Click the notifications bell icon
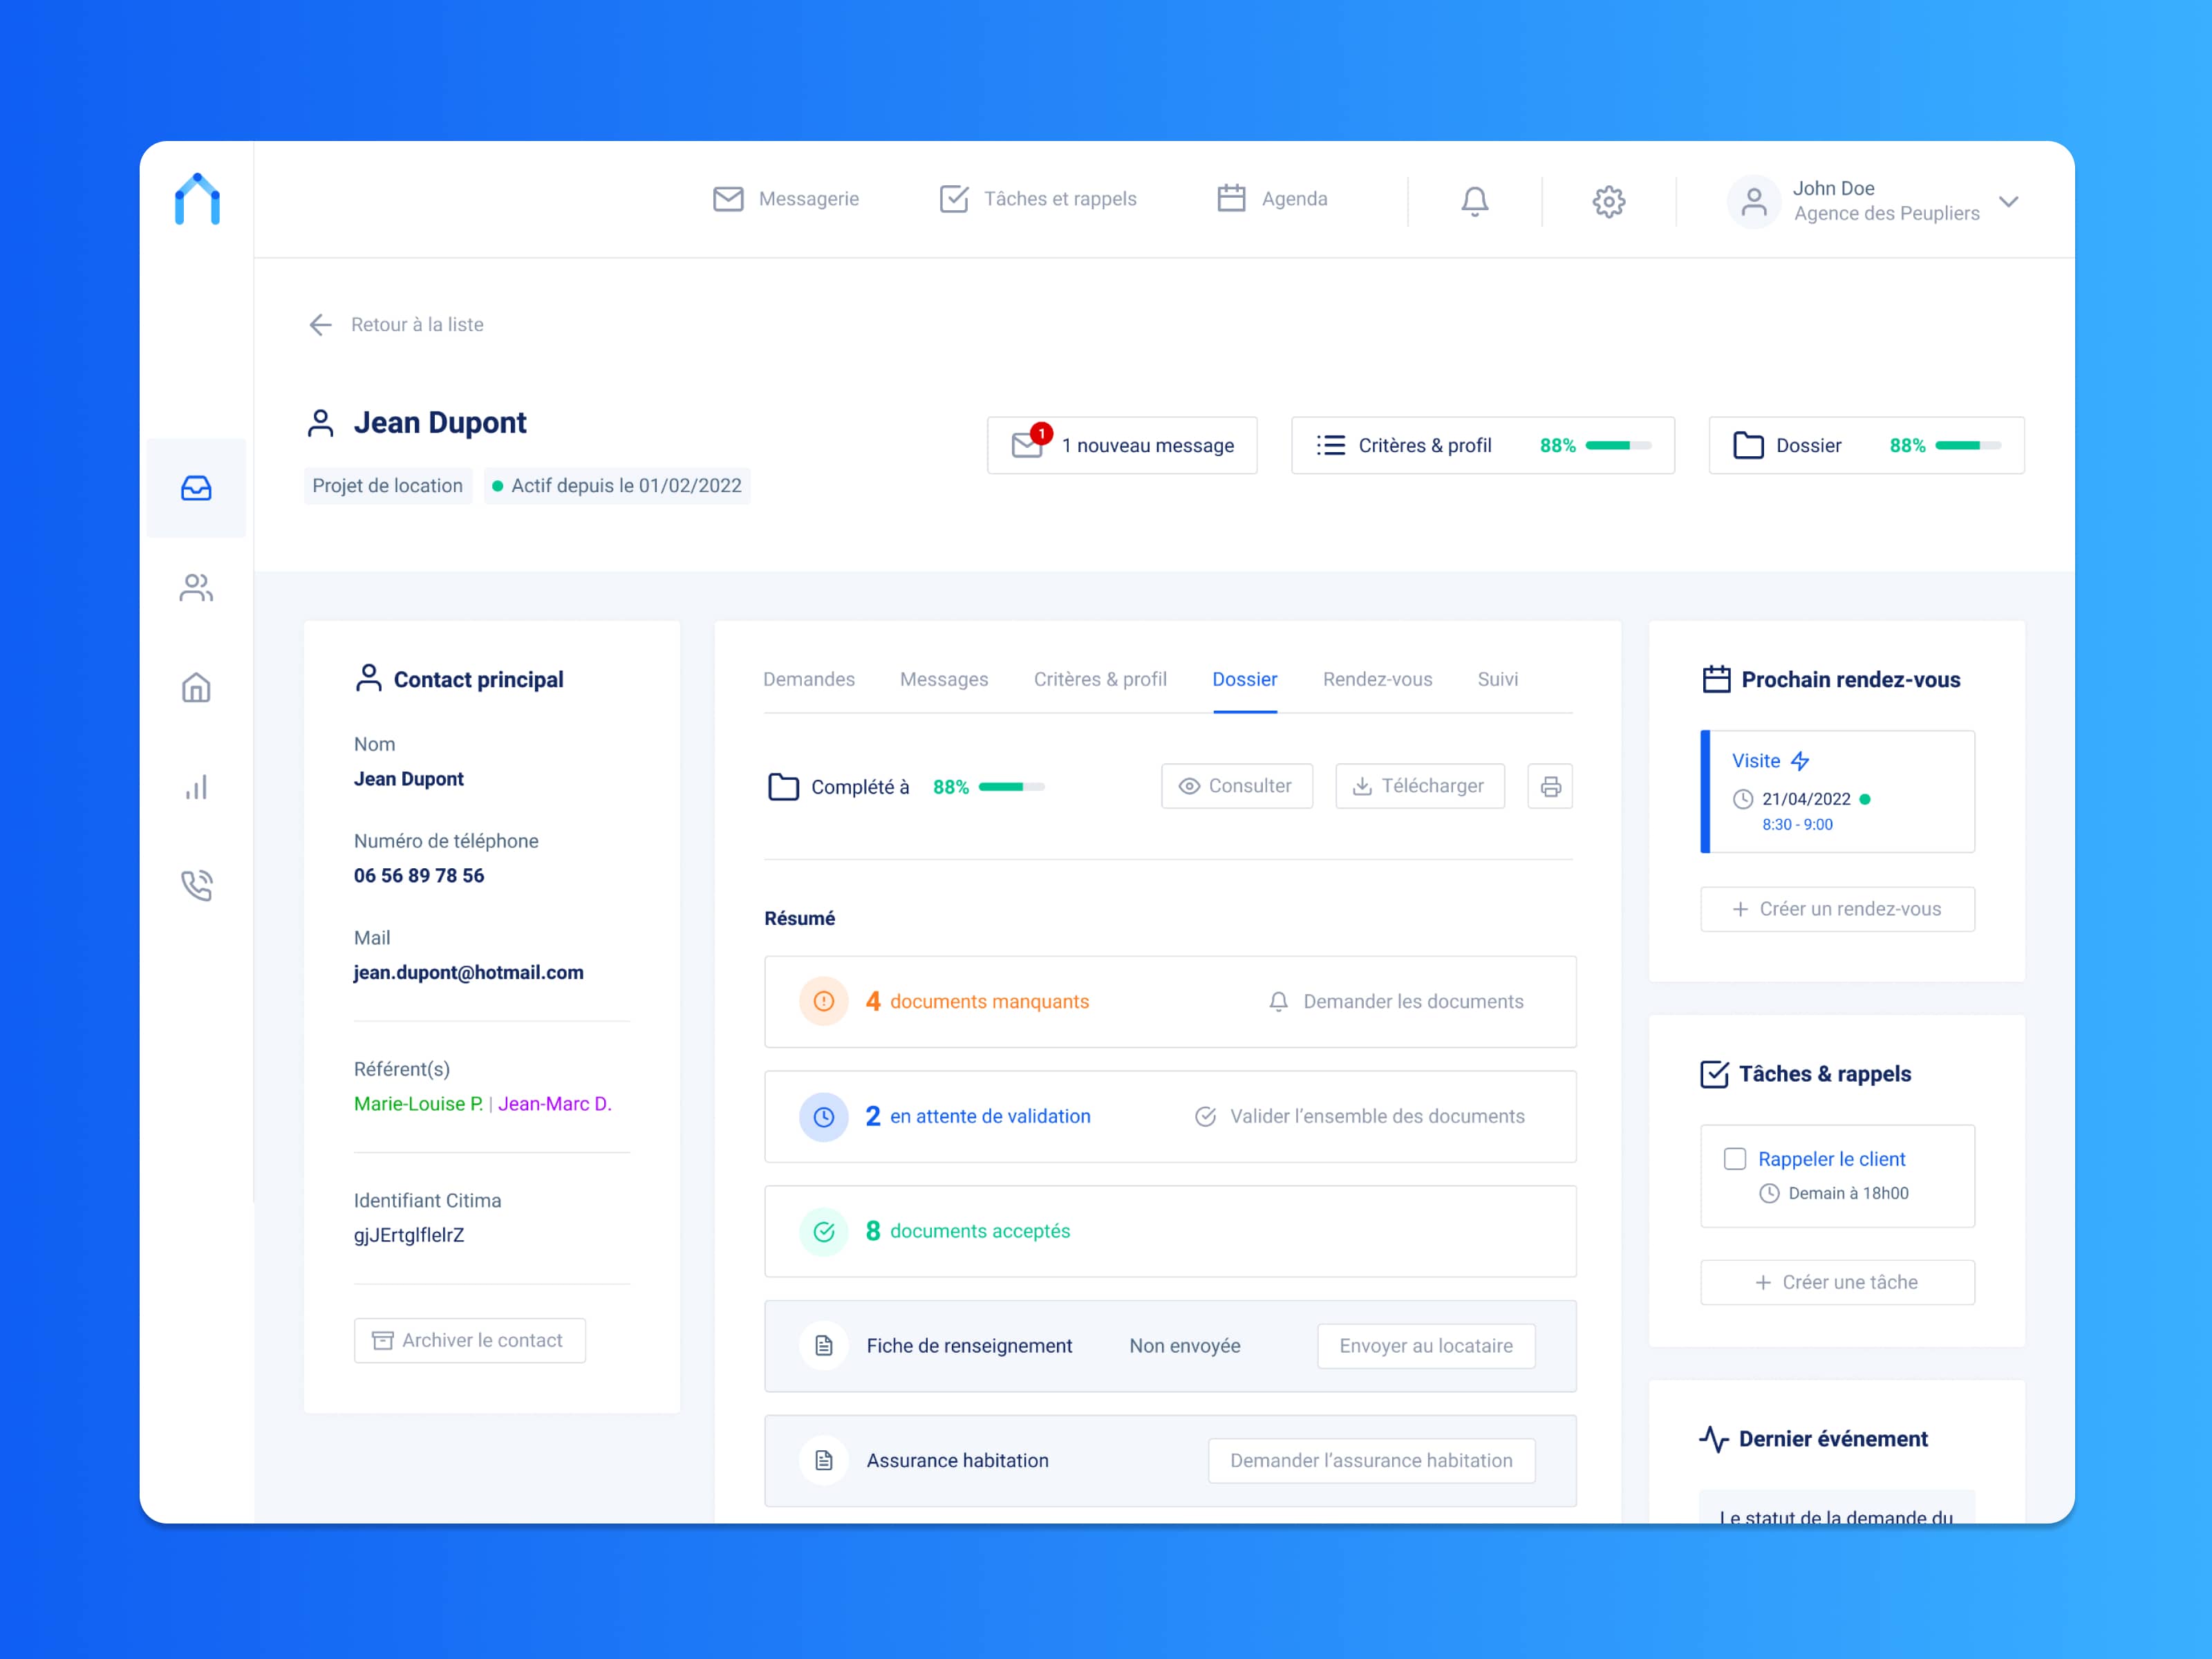The height and width of the screenshot is (1659, 2212). (1475, 201)
